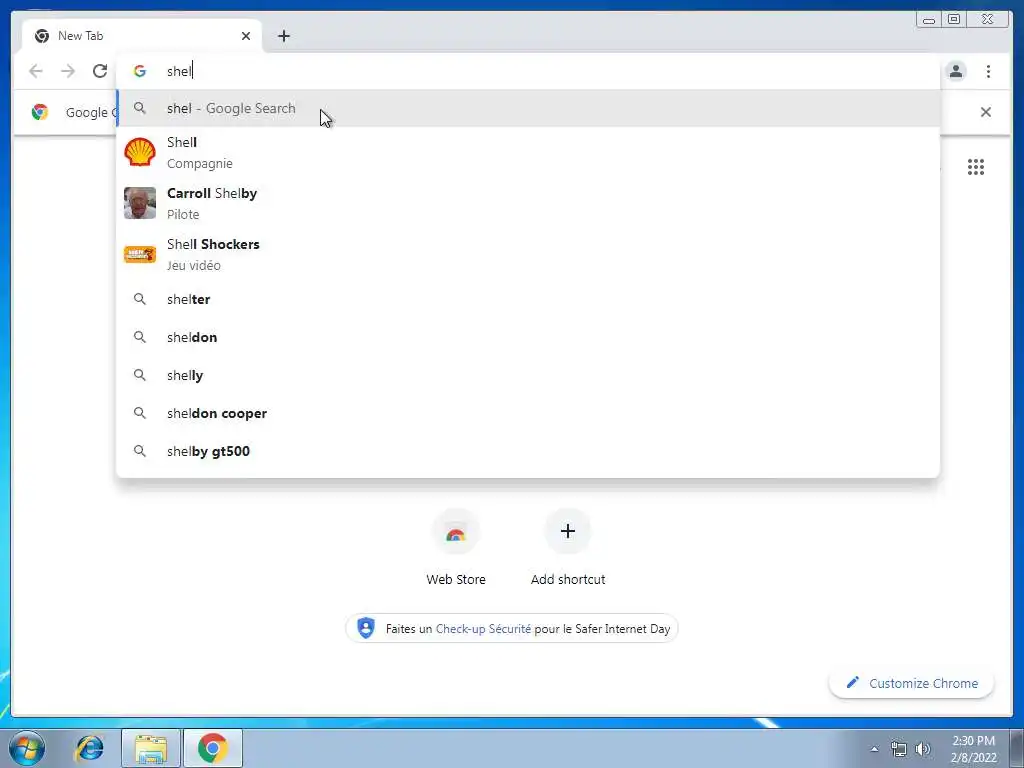This screenshot has height=768, width=1024.
Task: Choose the 'shelby gt500' search suggestion
Action: (528, 451)
